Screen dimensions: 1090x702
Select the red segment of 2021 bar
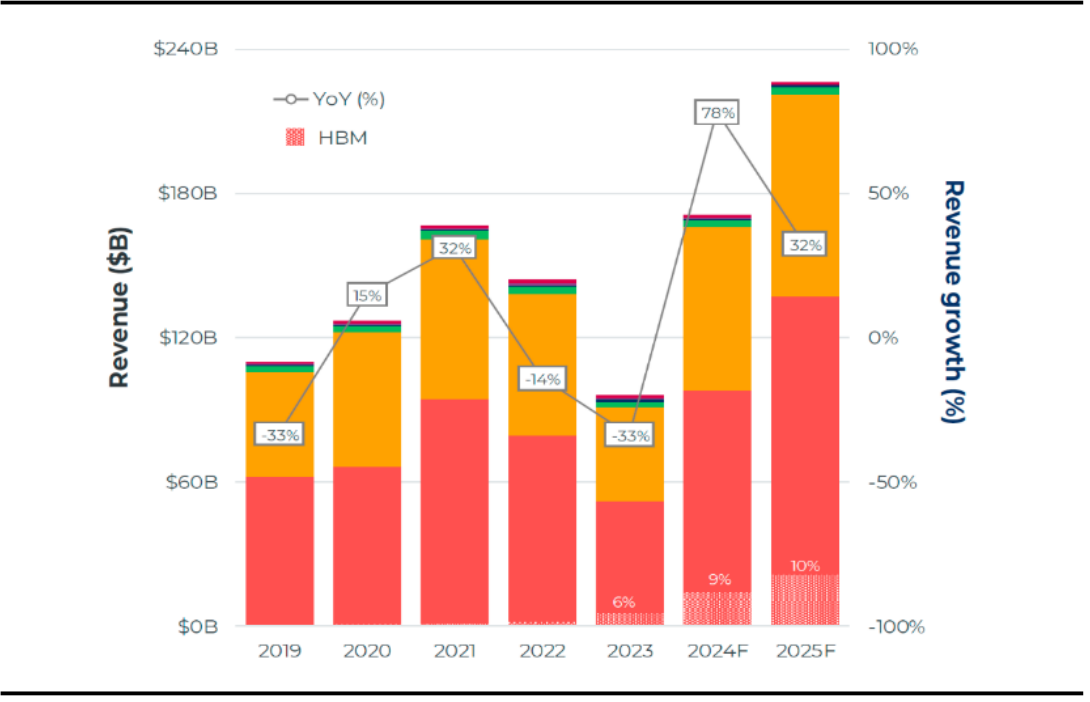[x=455, y=512]
